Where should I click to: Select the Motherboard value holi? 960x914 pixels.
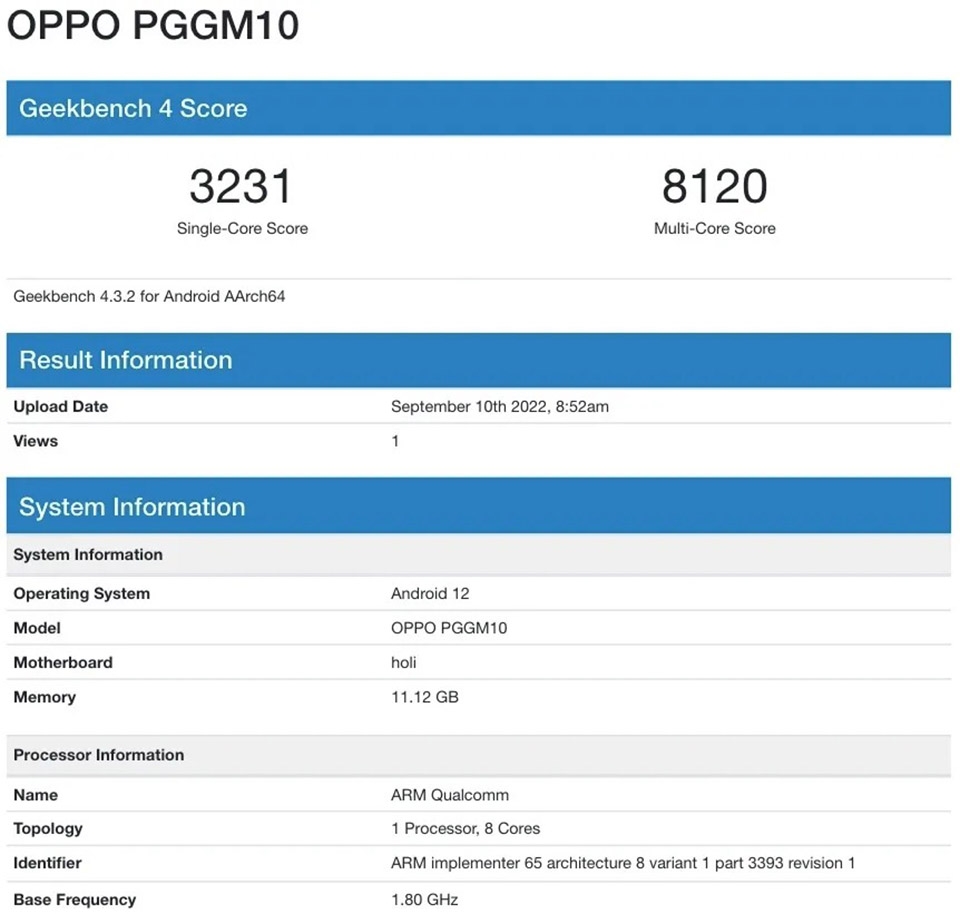404,662
